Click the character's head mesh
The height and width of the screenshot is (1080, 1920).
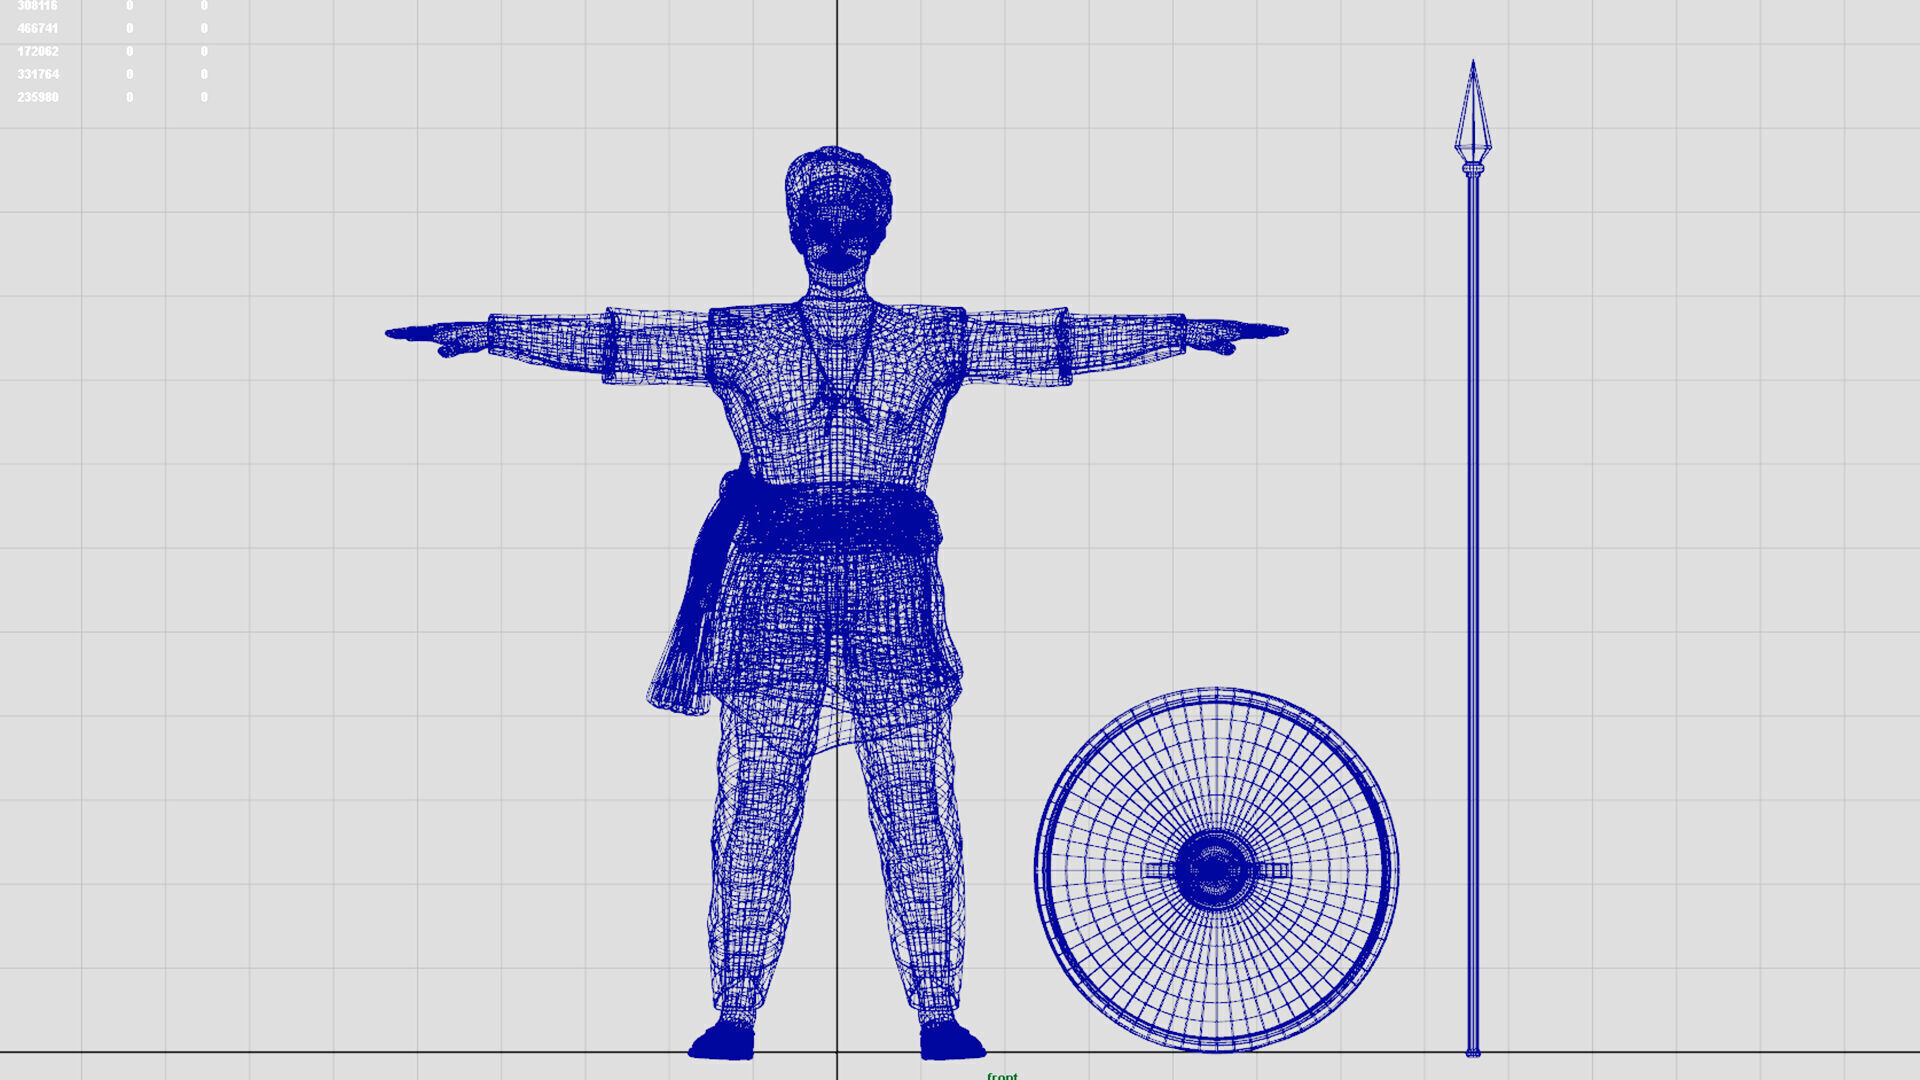[x=838, y=210]
